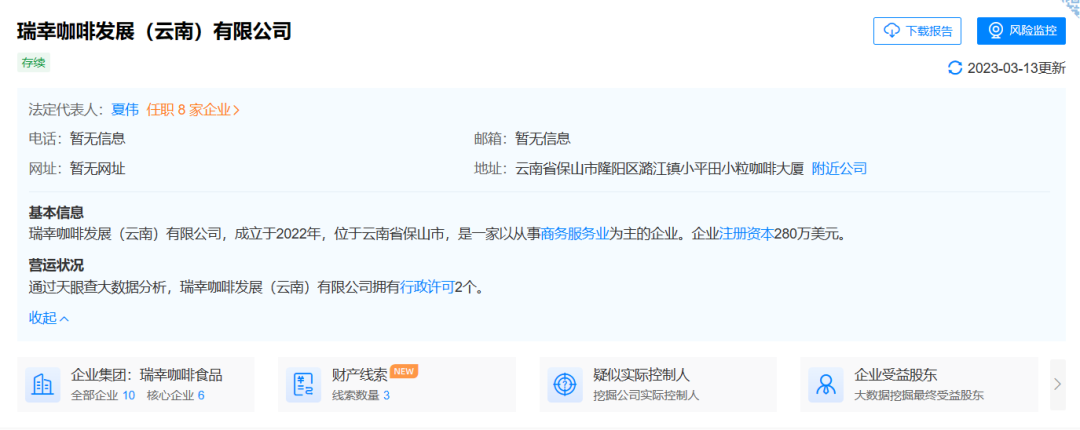Open 企业受益股东 card title
This screenshot has width=1080, height=430.
(x=895, y=375)
